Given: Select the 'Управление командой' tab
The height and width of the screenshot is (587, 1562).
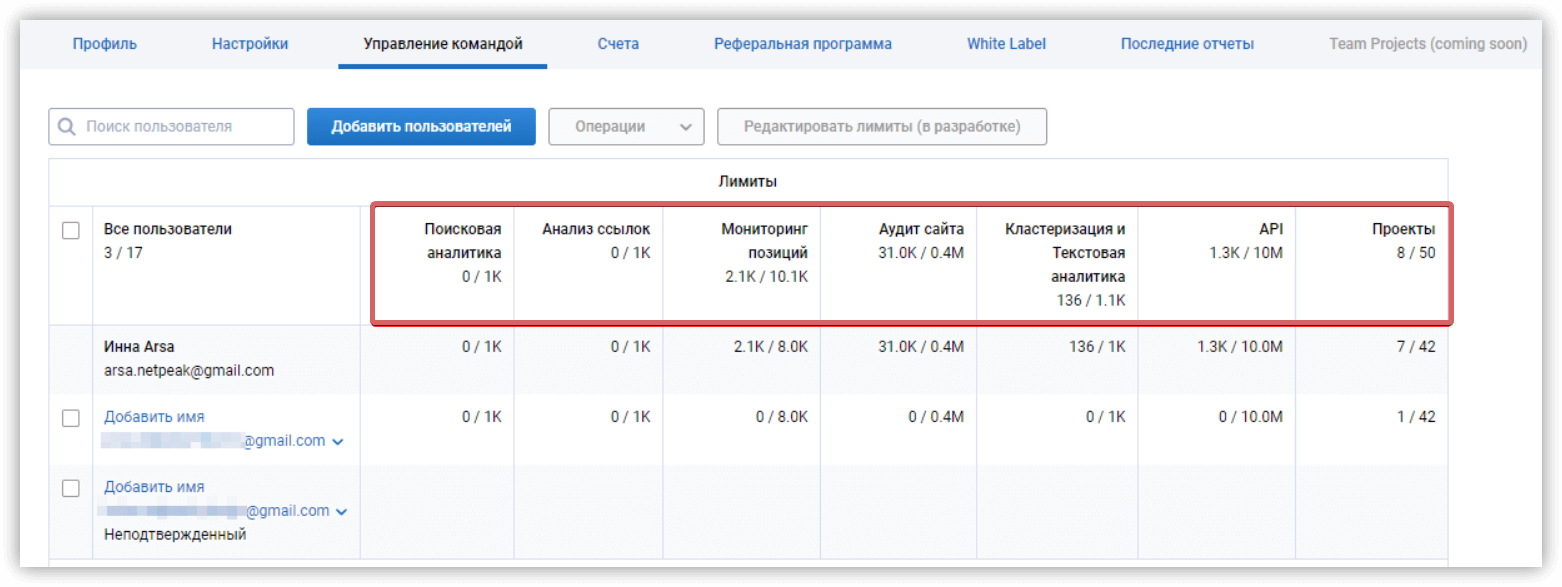Looking at the screenshot, I should click(x=443, y=44).
